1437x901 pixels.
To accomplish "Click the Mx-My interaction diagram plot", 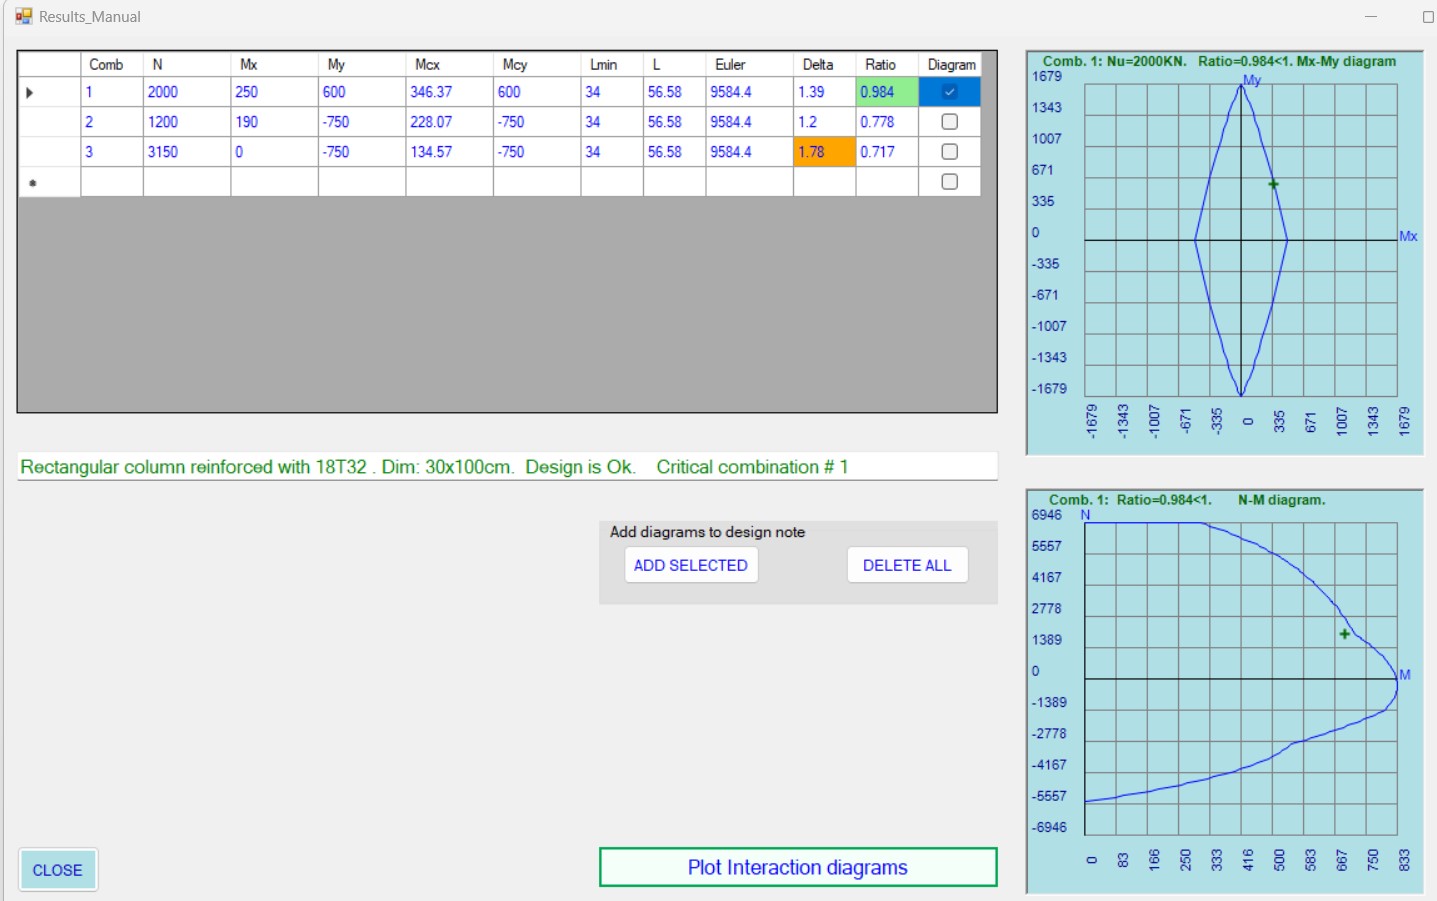I will pyautogui.click(x=1224, y=253).
